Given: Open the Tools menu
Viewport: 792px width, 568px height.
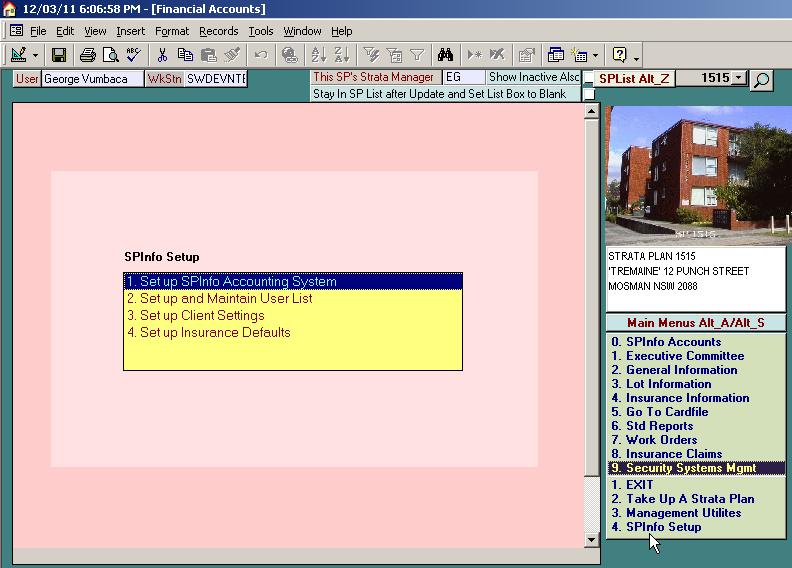Looking at the screenshot, I should (261, 31).
